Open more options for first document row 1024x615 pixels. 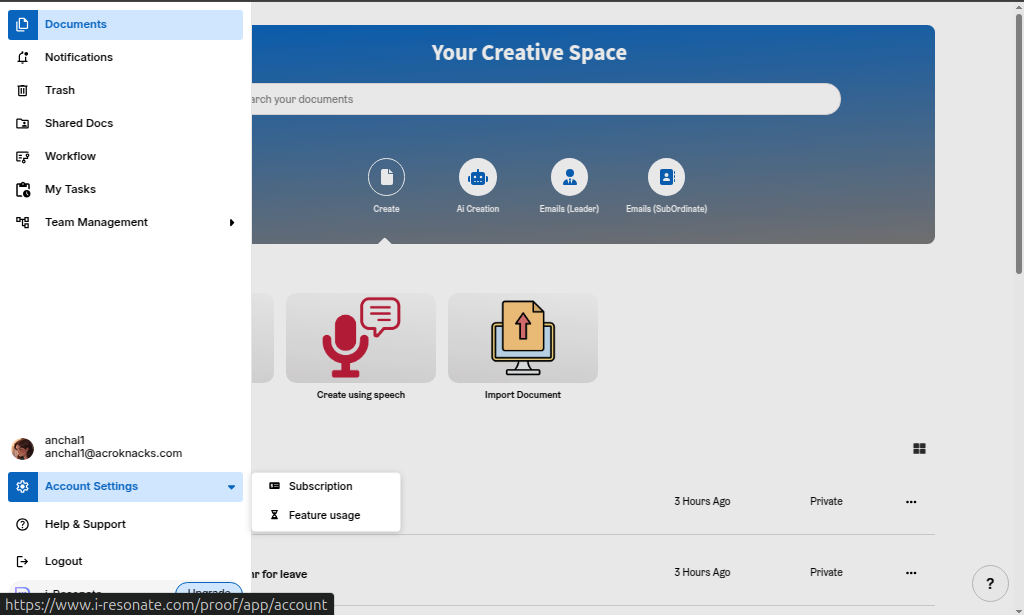point(911,502)
